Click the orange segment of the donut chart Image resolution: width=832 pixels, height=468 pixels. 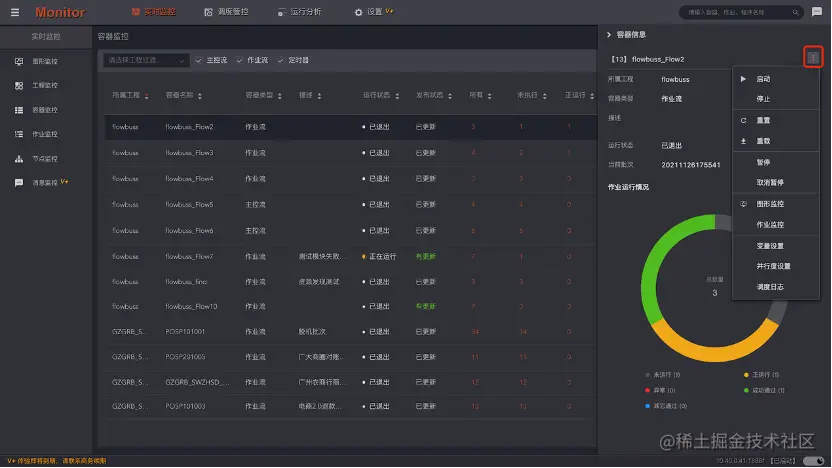click(x=714, y=348)
